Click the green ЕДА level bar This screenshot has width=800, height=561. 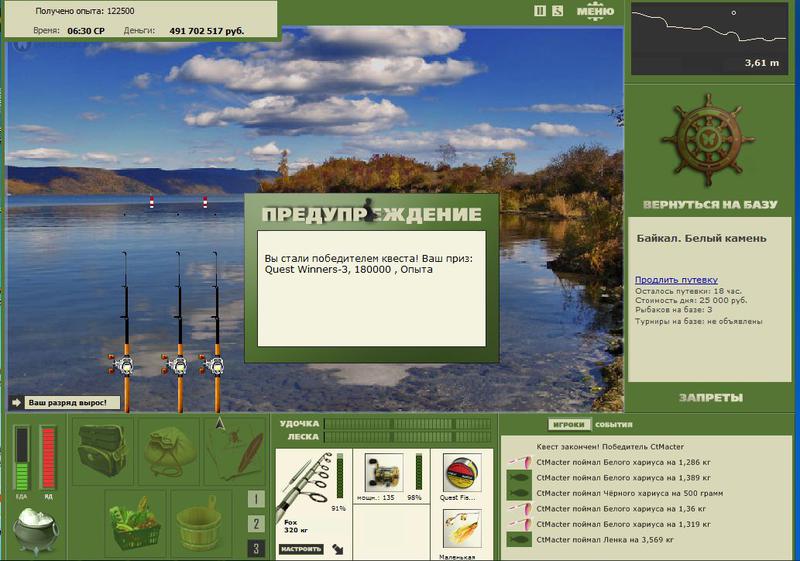coord(21,458)
